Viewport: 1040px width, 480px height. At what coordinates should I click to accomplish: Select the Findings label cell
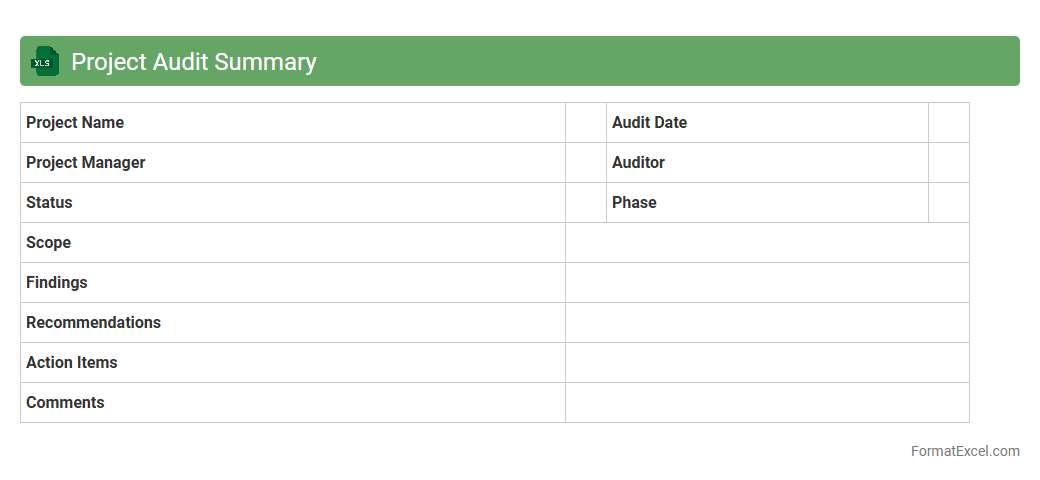pyautogui.click(x=292, y=283)
